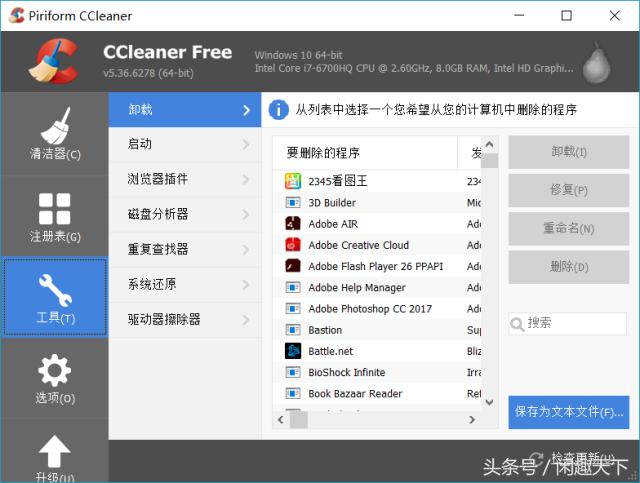Open the 磁盘分析器 disk analyzer tab
The width and height of the screenshot is (640, 483).
pyautogui.click(x=184, y=214)
